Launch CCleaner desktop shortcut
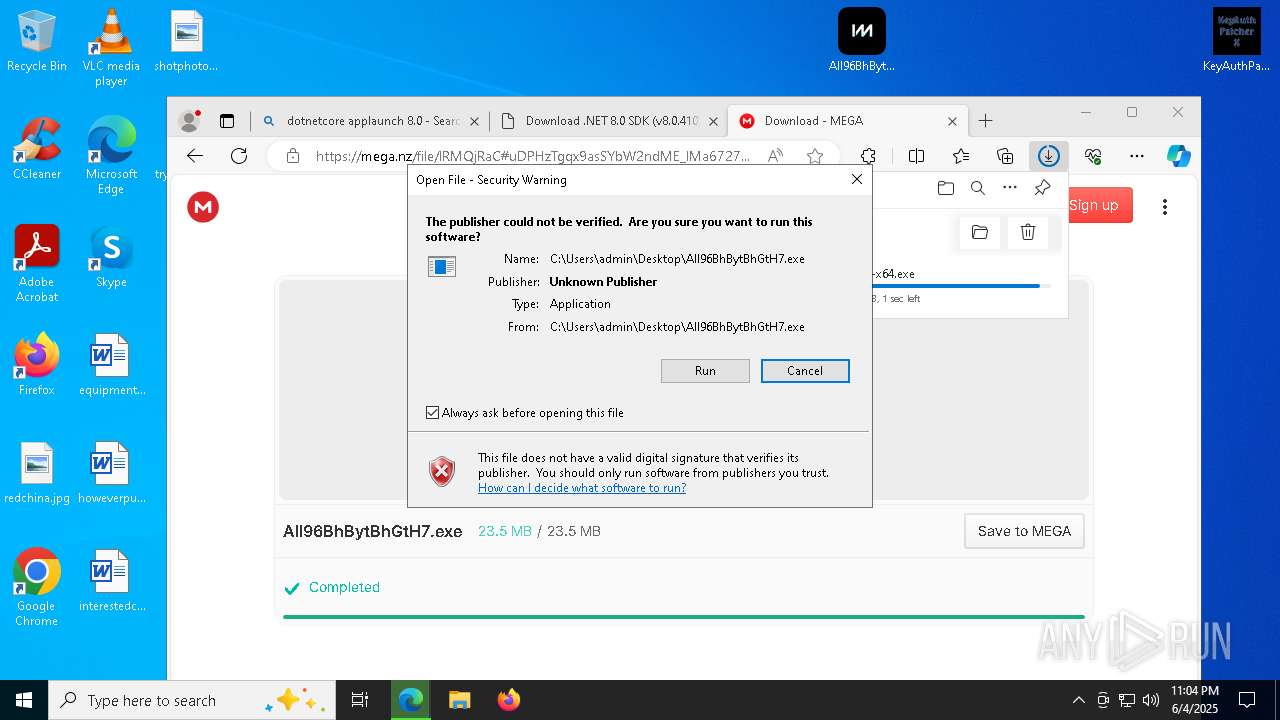The height and width of the screenshot is (720, 1280). pyautogui.click(x=37, y=150)
